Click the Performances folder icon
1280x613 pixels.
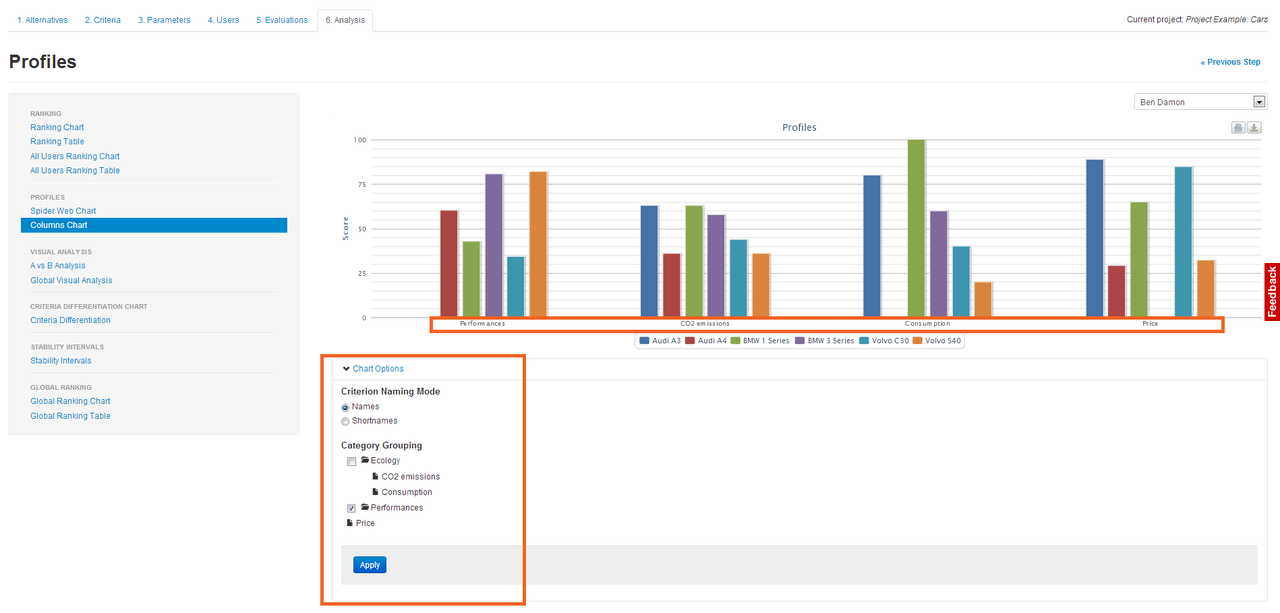tap(365, 508)
